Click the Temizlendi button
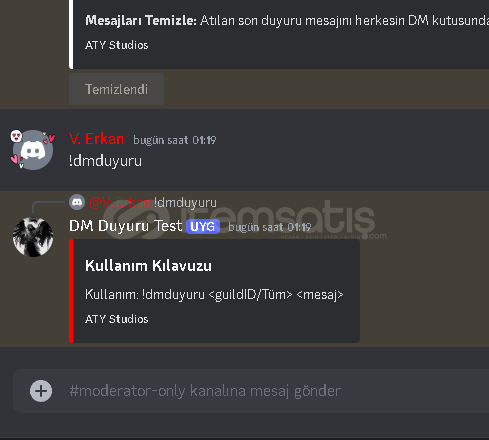Viewport: 489px width, 440px height. pyautogui.click(x=116, y=89)
